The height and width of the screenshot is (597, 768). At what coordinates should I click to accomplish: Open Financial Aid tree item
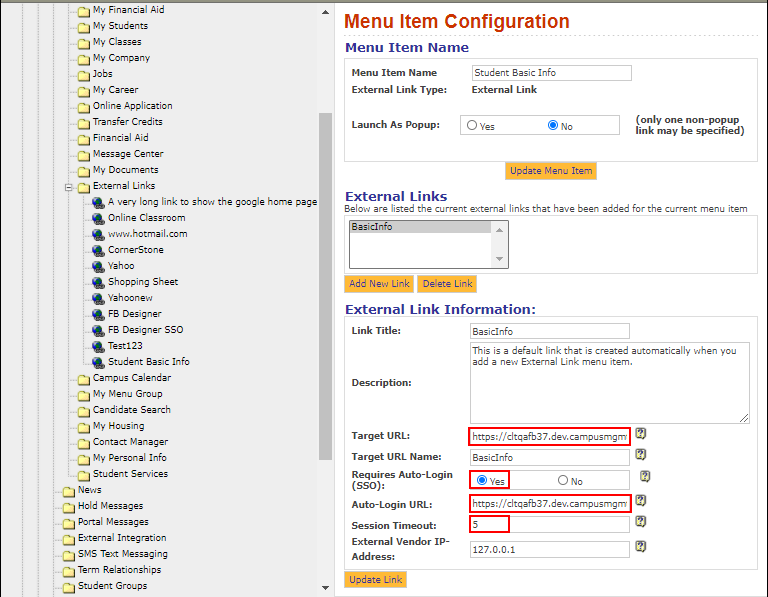(120, 138)
